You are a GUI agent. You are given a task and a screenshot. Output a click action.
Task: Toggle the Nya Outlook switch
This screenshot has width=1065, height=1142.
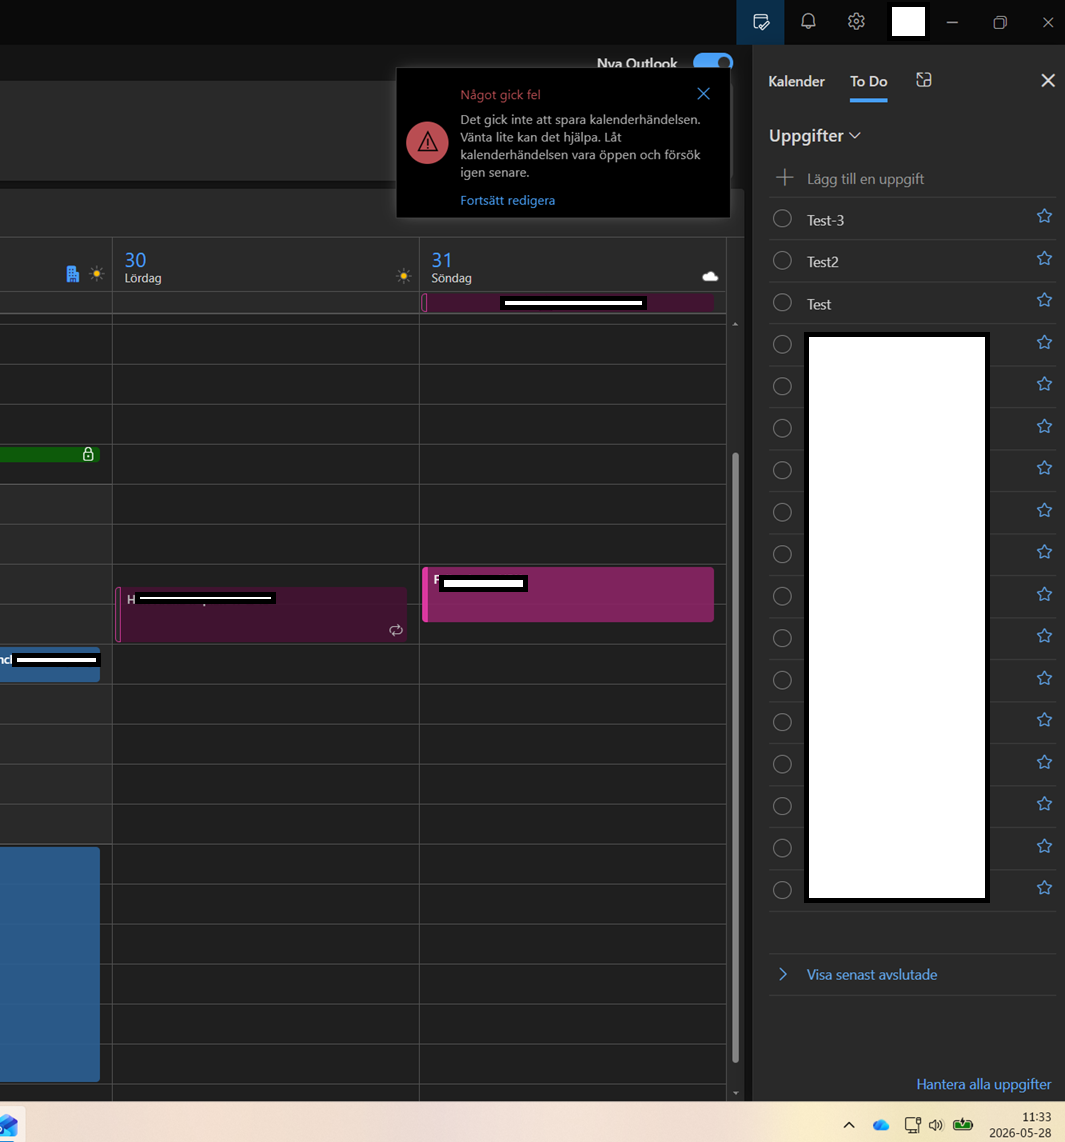click(713, 63)
